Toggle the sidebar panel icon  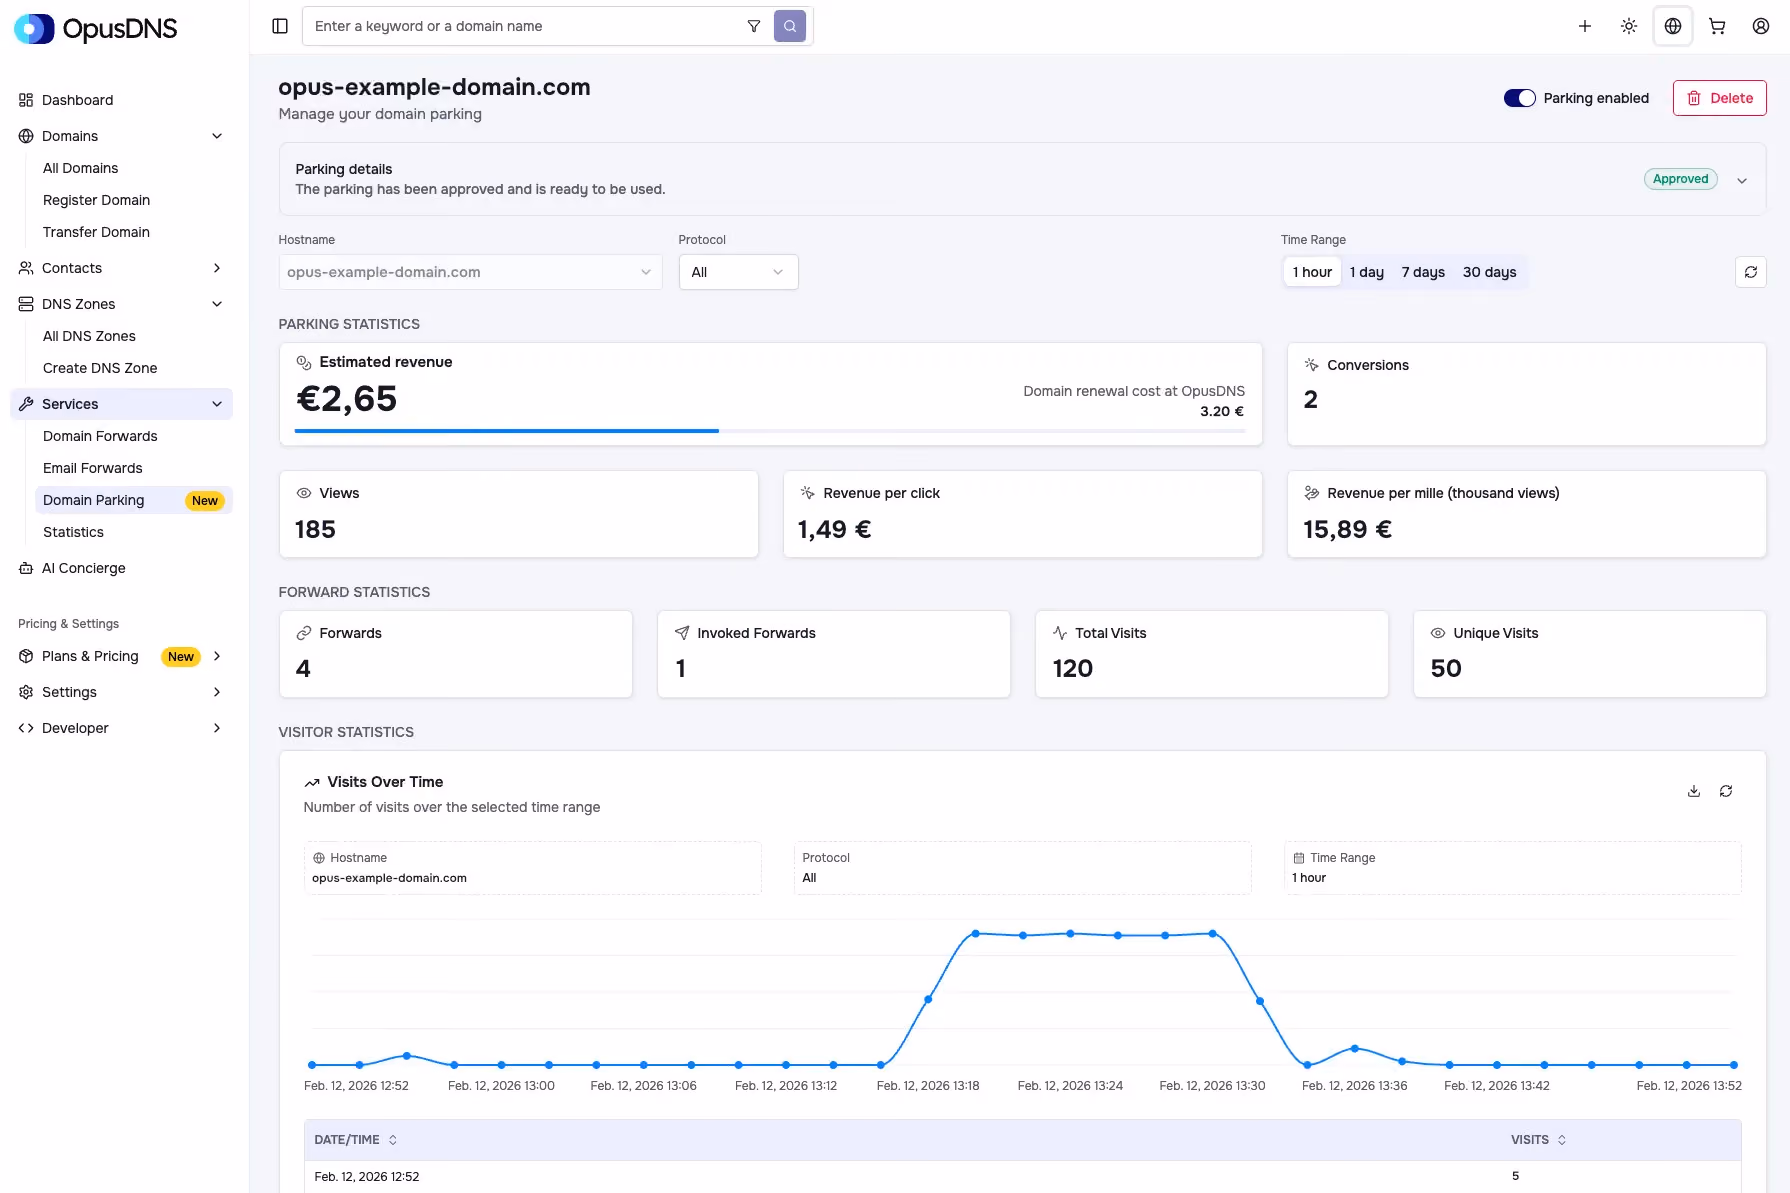click(x=280, y=26)
